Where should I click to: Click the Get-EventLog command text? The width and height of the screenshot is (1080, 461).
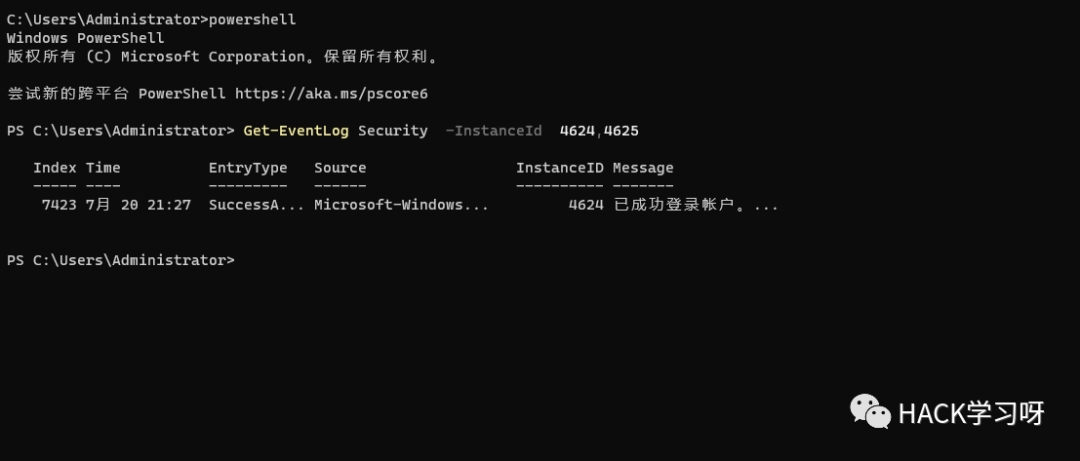(296, 131)
